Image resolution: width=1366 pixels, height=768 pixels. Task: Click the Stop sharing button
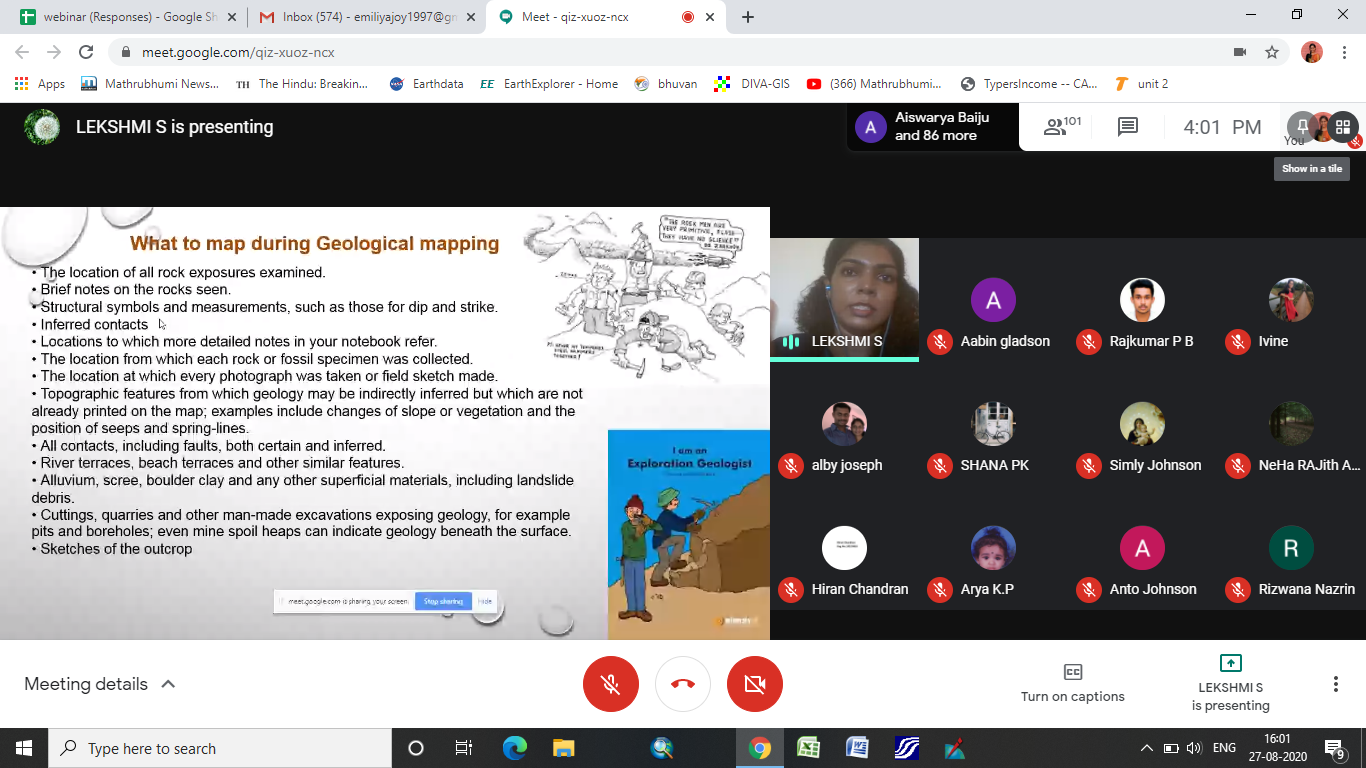pyautogui.click(x=443, y=601)
